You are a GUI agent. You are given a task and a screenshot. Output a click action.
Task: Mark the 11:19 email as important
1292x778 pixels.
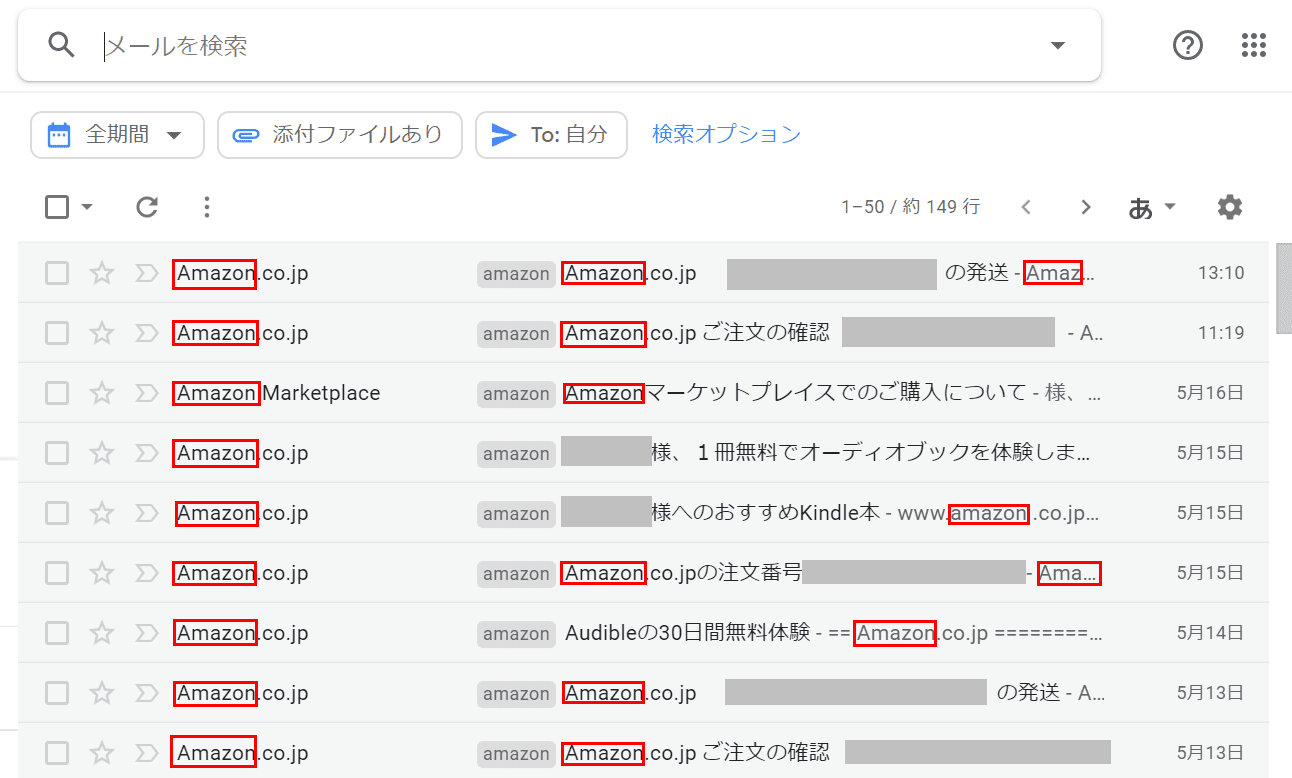tap(147, 333)
